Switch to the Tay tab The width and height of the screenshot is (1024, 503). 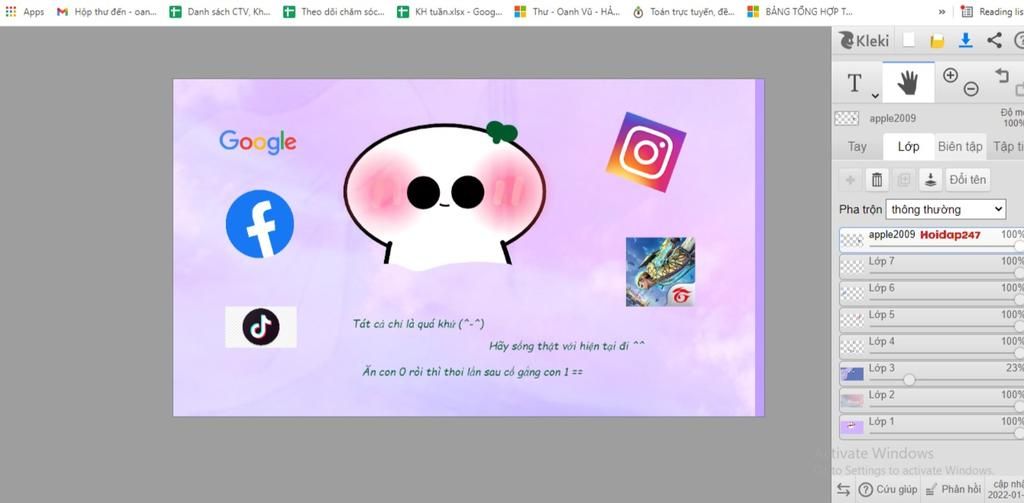tap(857, 146)
